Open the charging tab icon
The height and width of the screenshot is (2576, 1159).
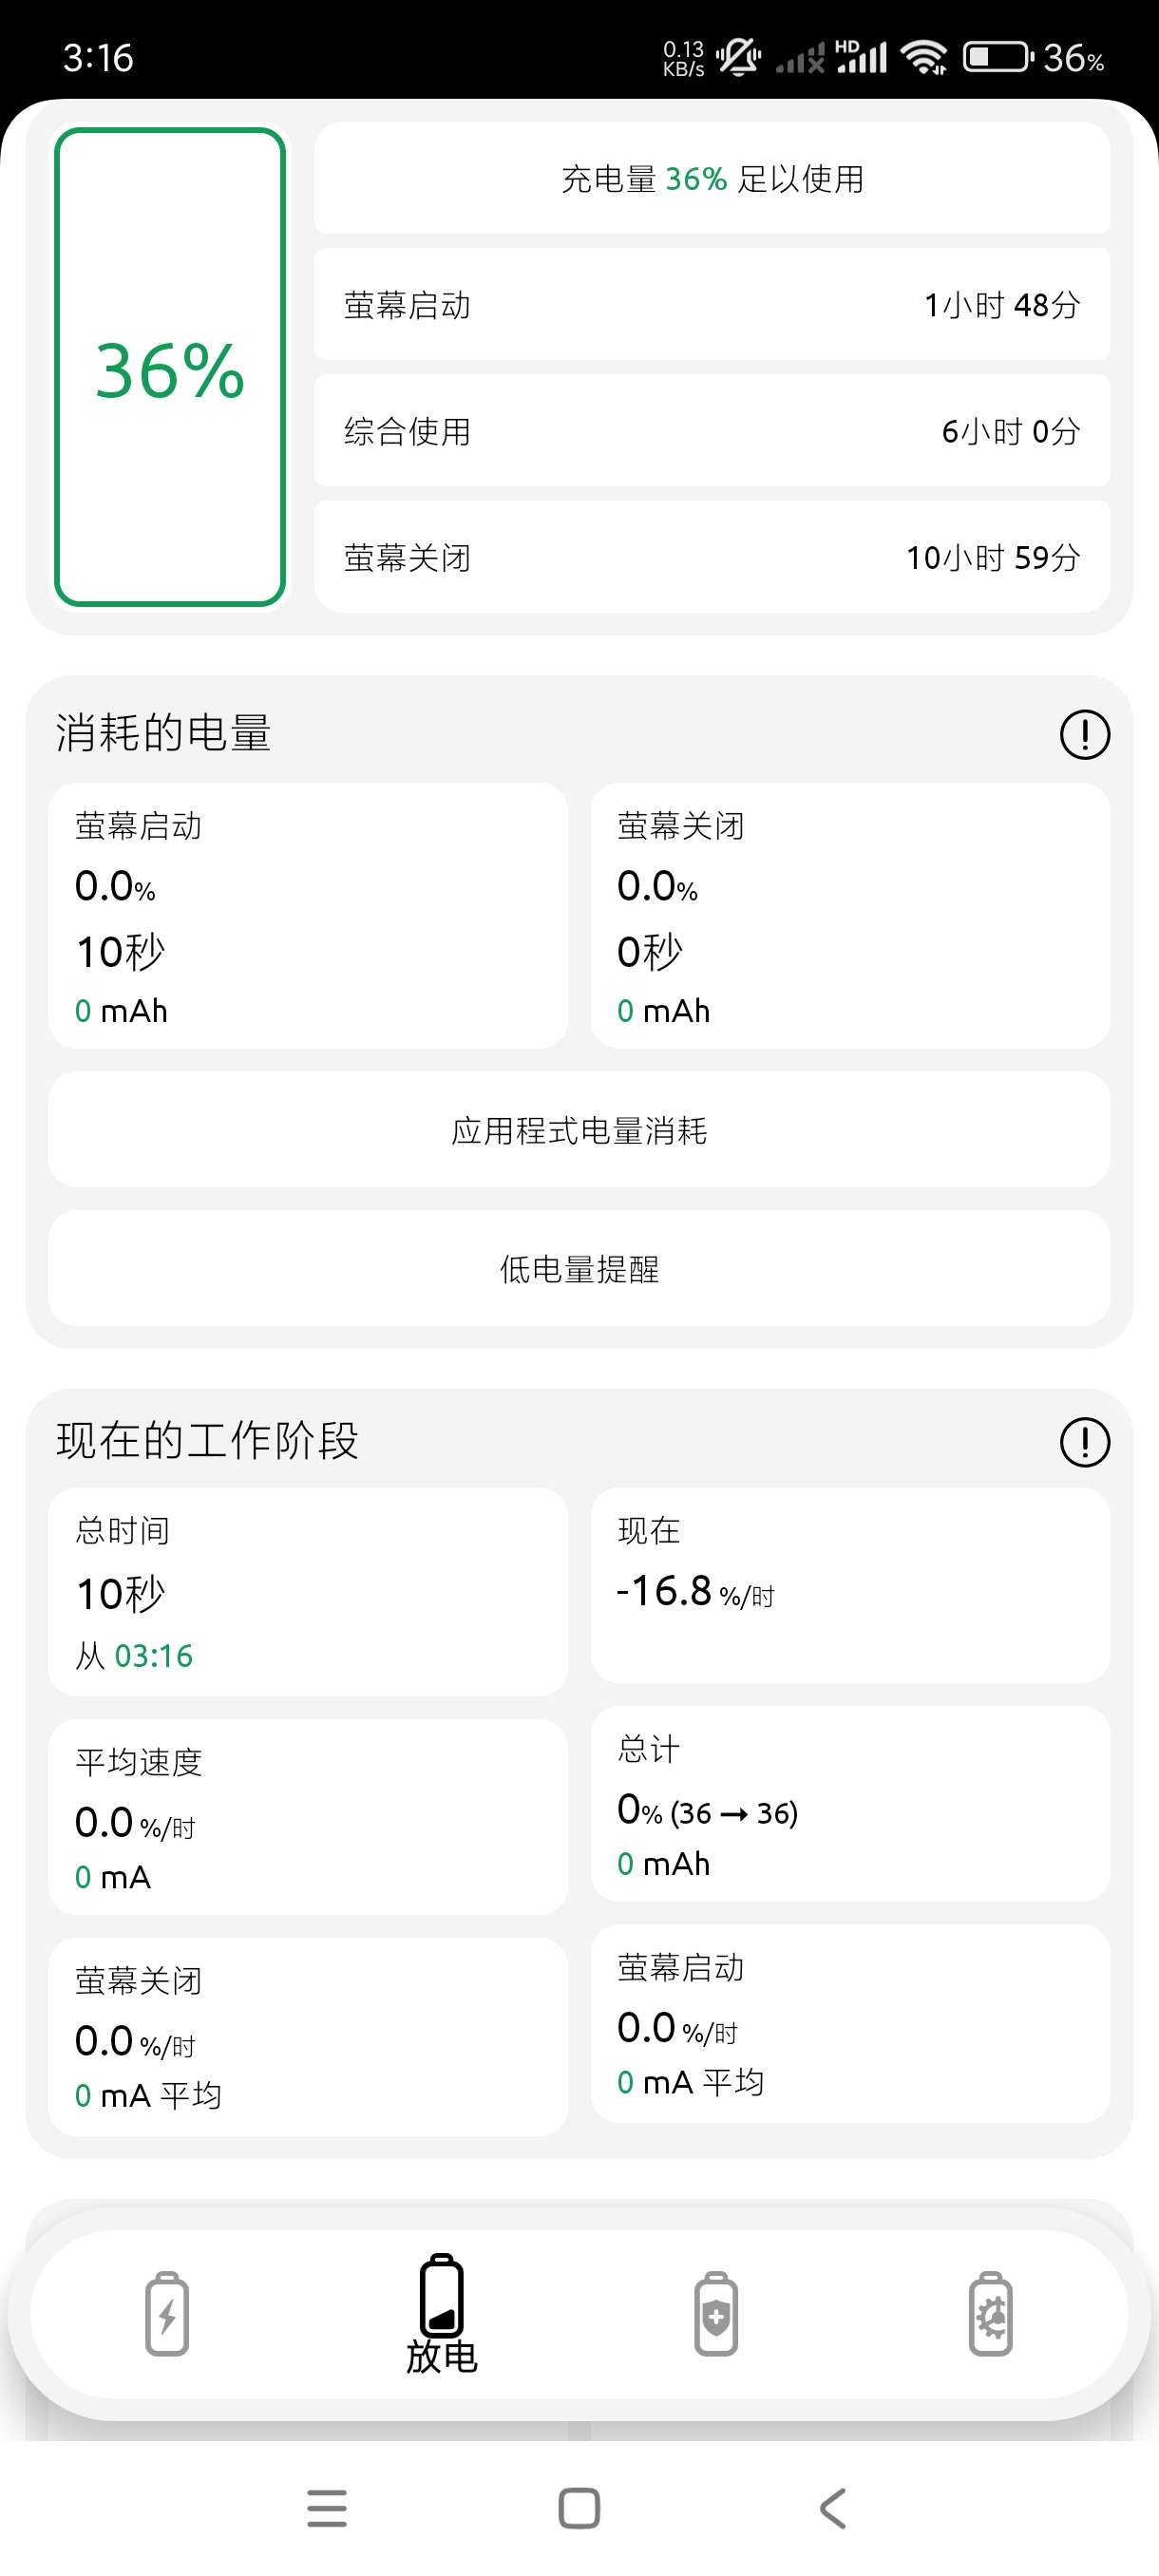[167, 2314]
